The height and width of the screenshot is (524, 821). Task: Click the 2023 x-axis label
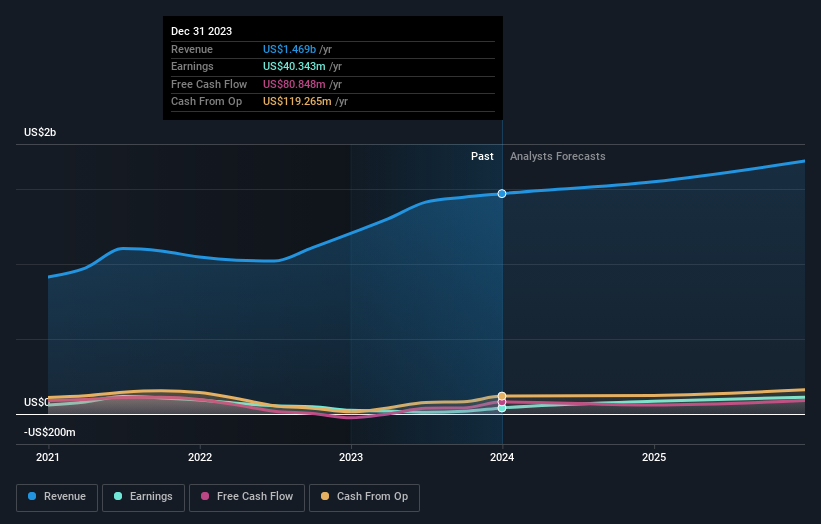click(x=351, y=458)
